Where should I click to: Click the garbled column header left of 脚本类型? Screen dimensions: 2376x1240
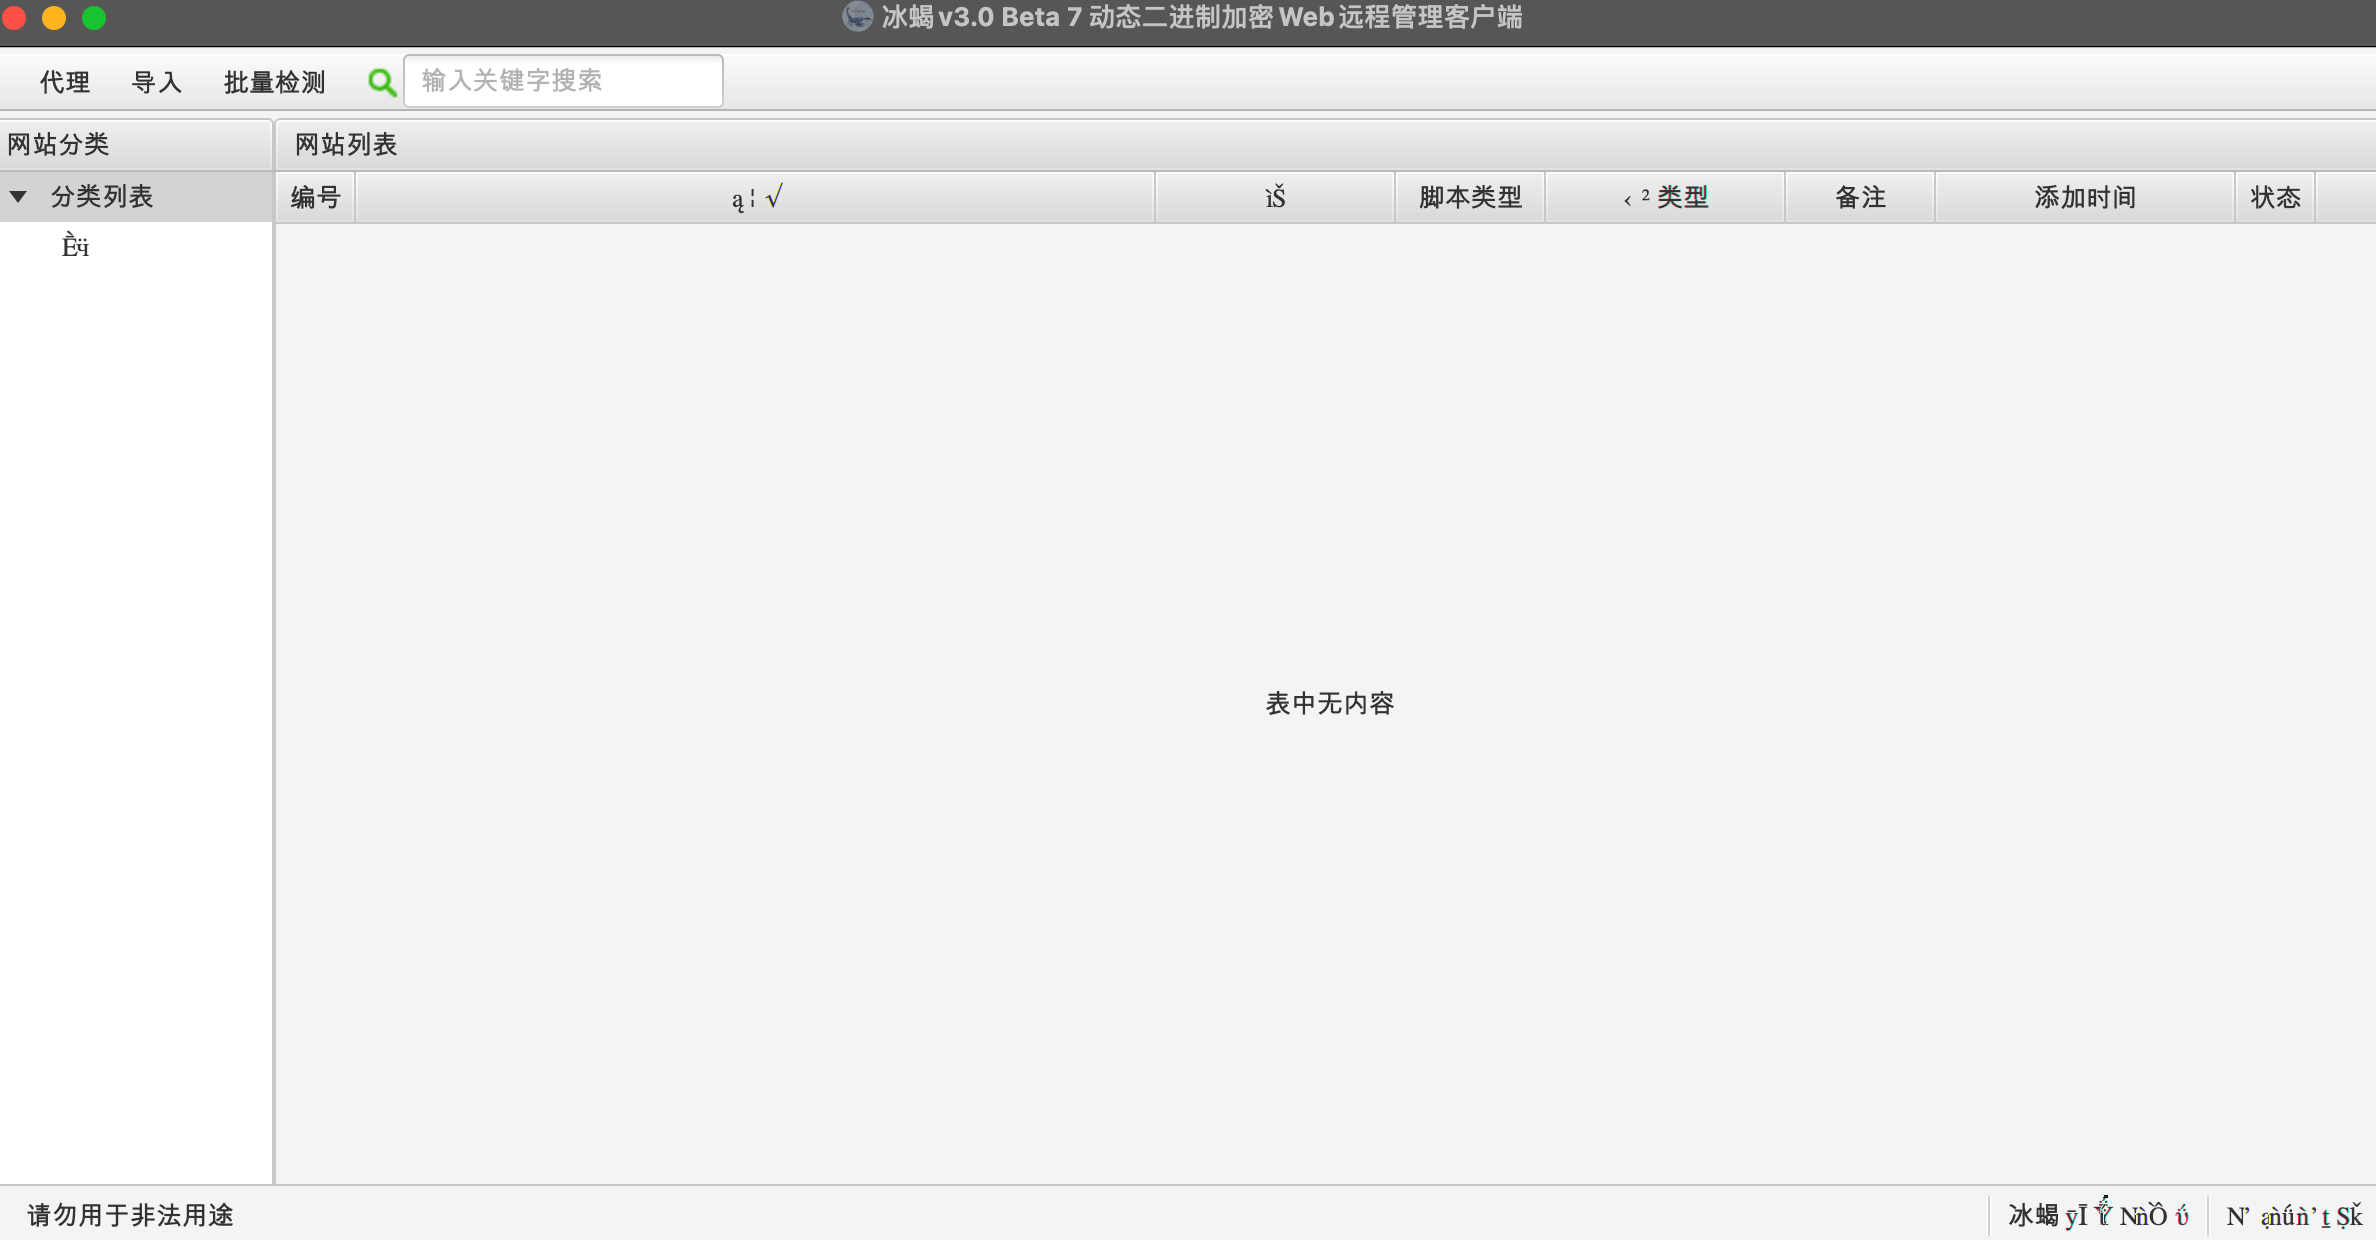click(x=1275, y=197)
